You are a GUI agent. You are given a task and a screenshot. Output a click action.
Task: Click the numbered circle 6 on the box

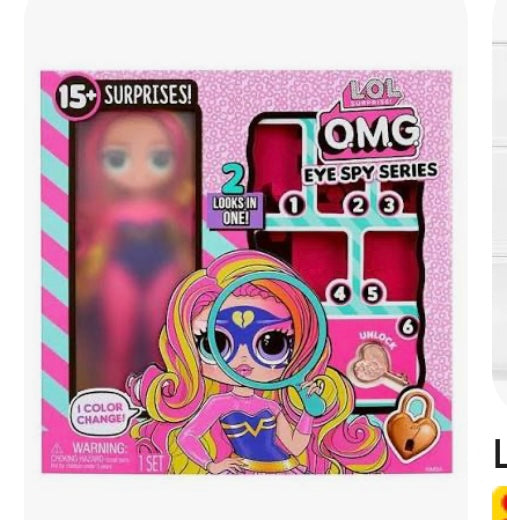click(x=407, y=327)
